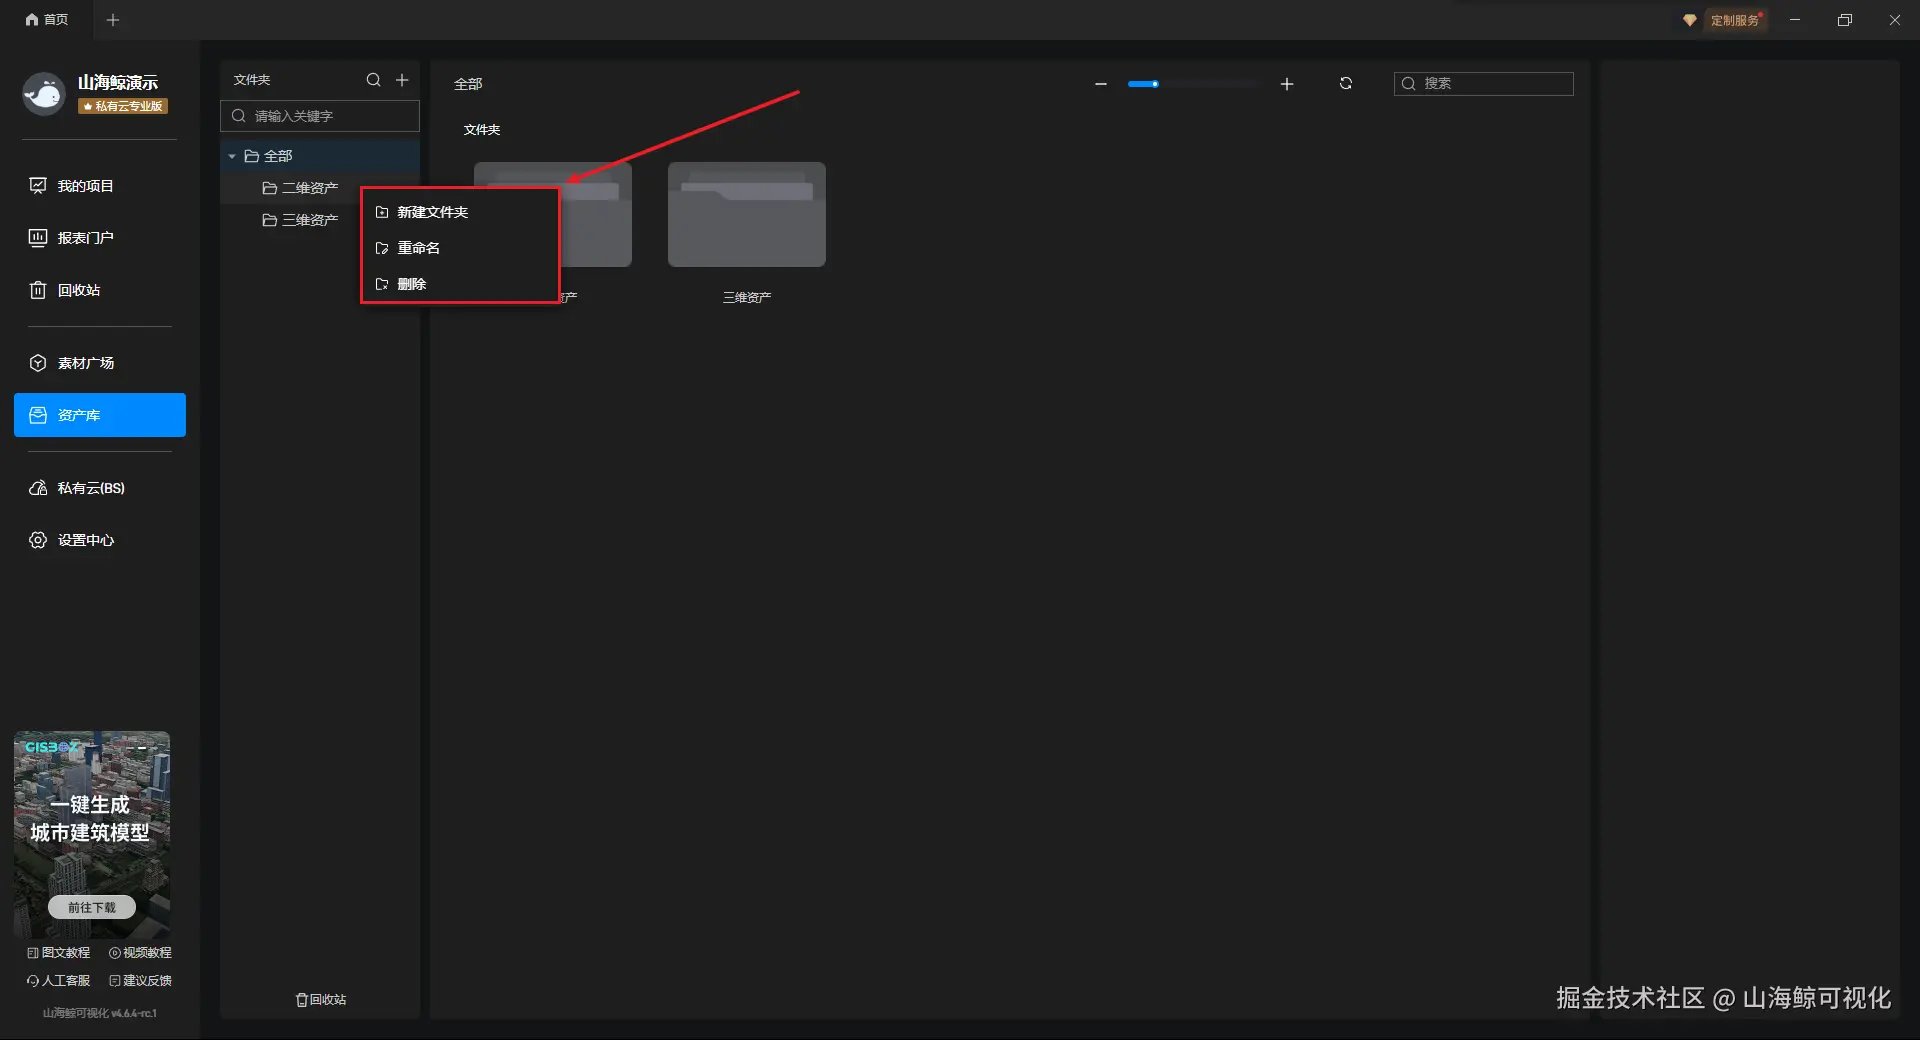
Task: Click the 山海鲸演示 whale avatar
Action: coord(44,94)
